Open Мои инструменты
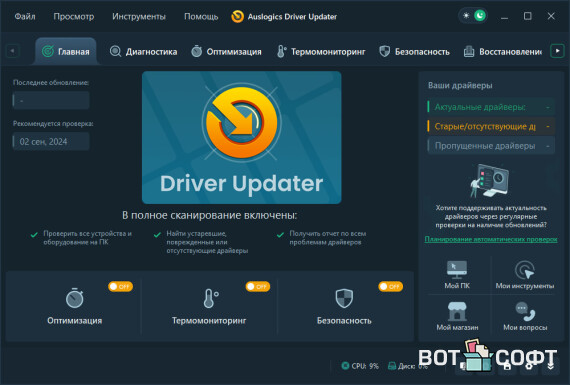570x385 pixels. pos(525,275)
